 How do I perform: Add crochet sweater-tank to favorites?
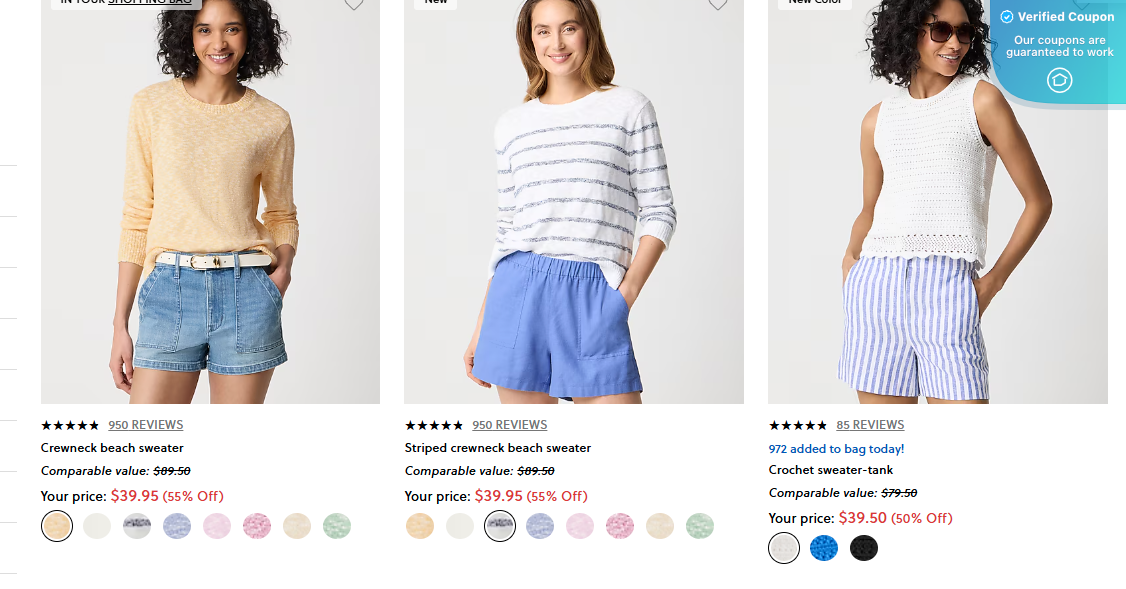tap(1081, 6)
